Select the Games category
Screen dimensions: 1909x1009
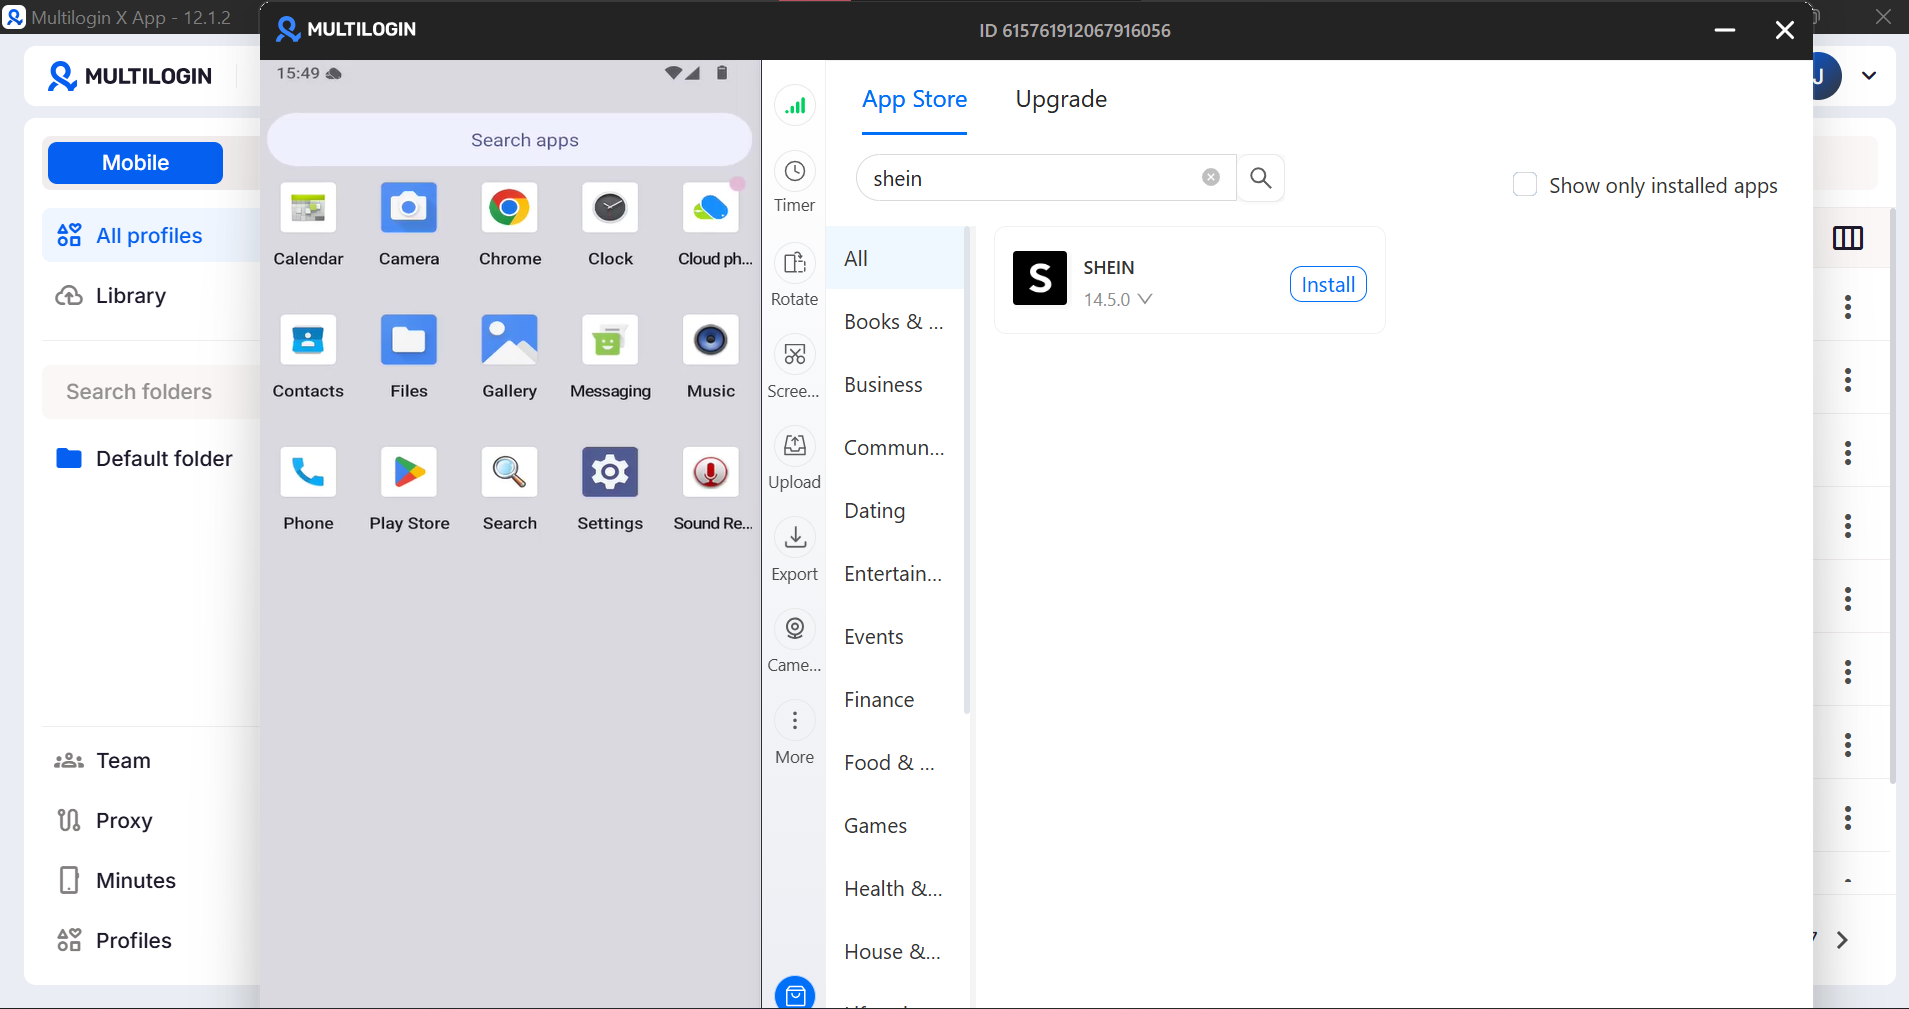coord(875,826)
